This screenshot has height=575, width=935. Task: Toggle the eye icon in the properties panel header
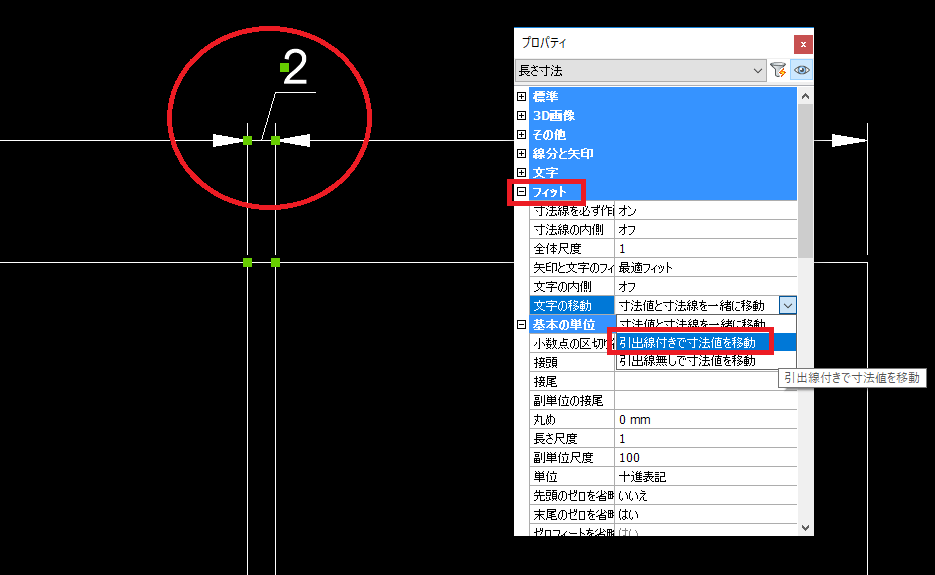[x=801, y=70]
